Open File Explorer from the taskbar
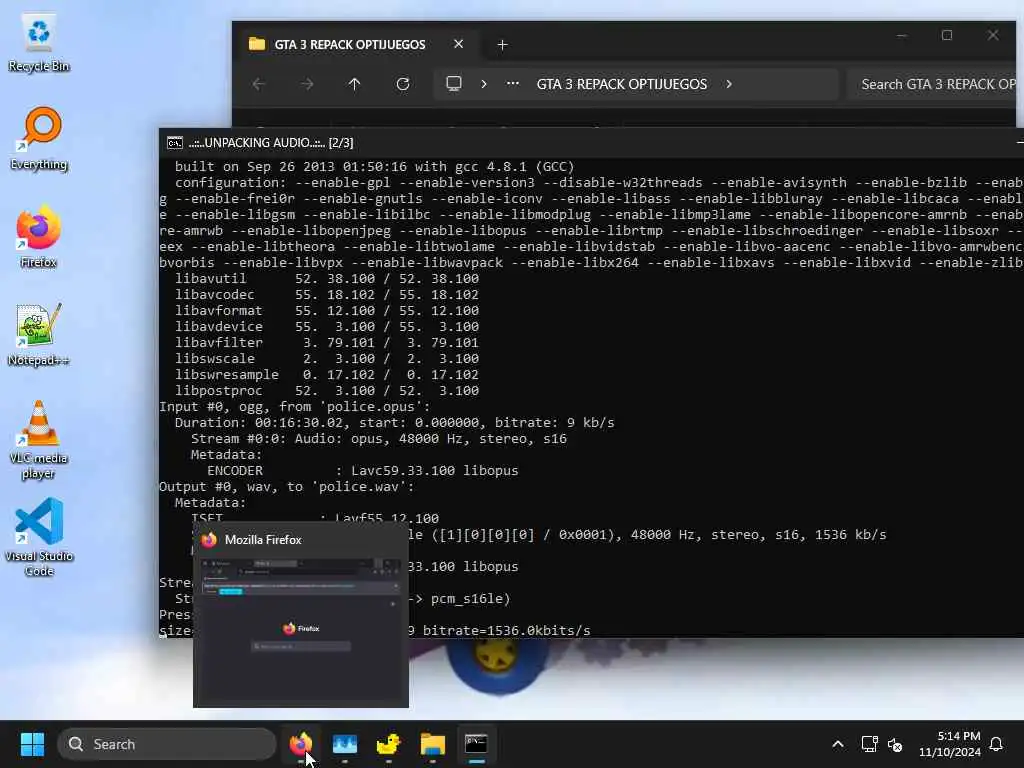The width and height of the screenshot is (1024, 768). tap(432, 744)
